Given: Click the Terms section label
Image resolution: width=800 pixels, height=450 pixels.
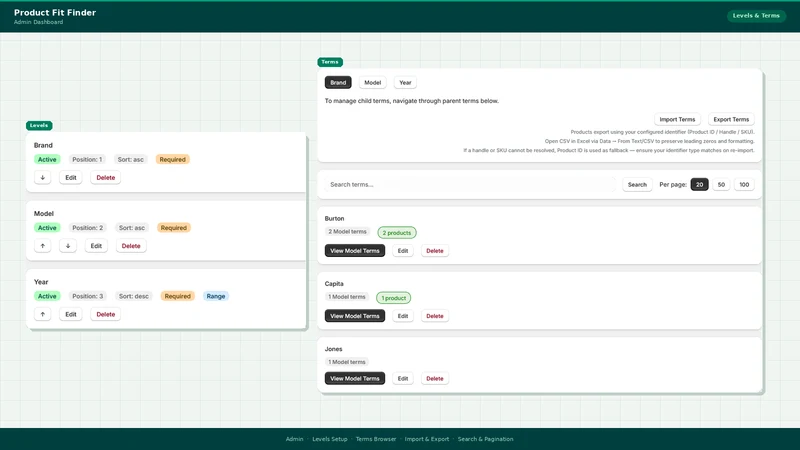Looking at the screenshot, I should (330, 62).
